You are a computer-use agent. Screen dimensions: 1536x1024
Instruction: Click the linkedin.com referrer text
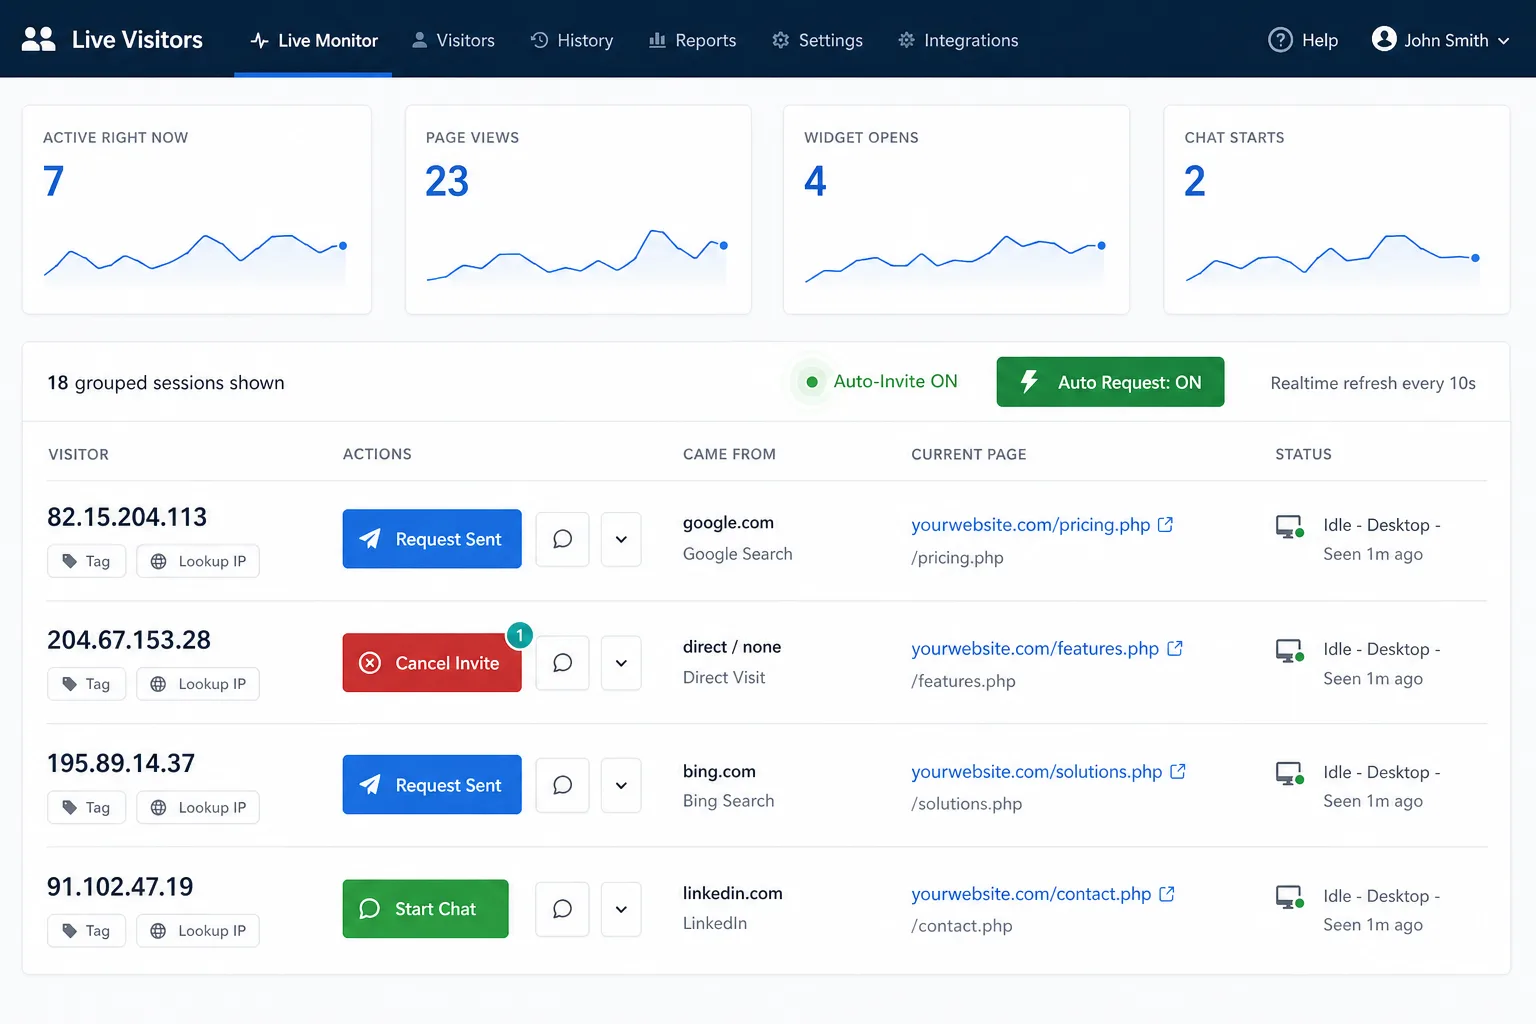pos(733,893)
